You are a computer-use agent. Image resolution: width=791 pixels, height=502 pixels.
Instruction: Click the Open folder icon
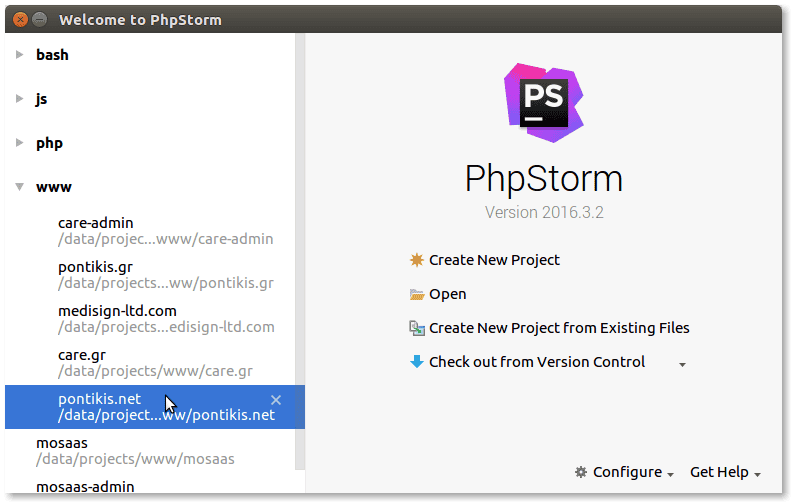point(417,294)
